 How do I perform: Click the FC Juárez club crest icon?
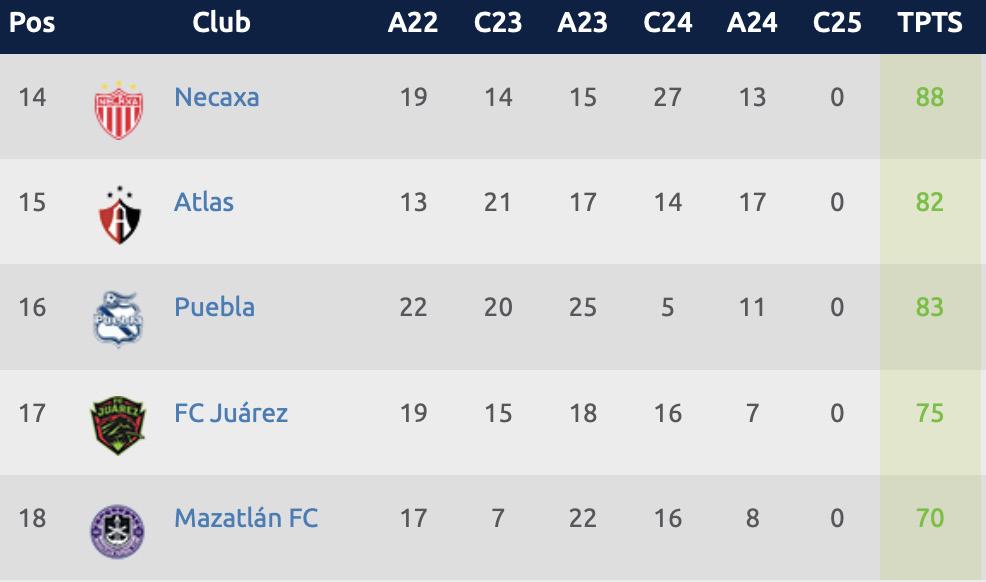[x=118, y=425]
